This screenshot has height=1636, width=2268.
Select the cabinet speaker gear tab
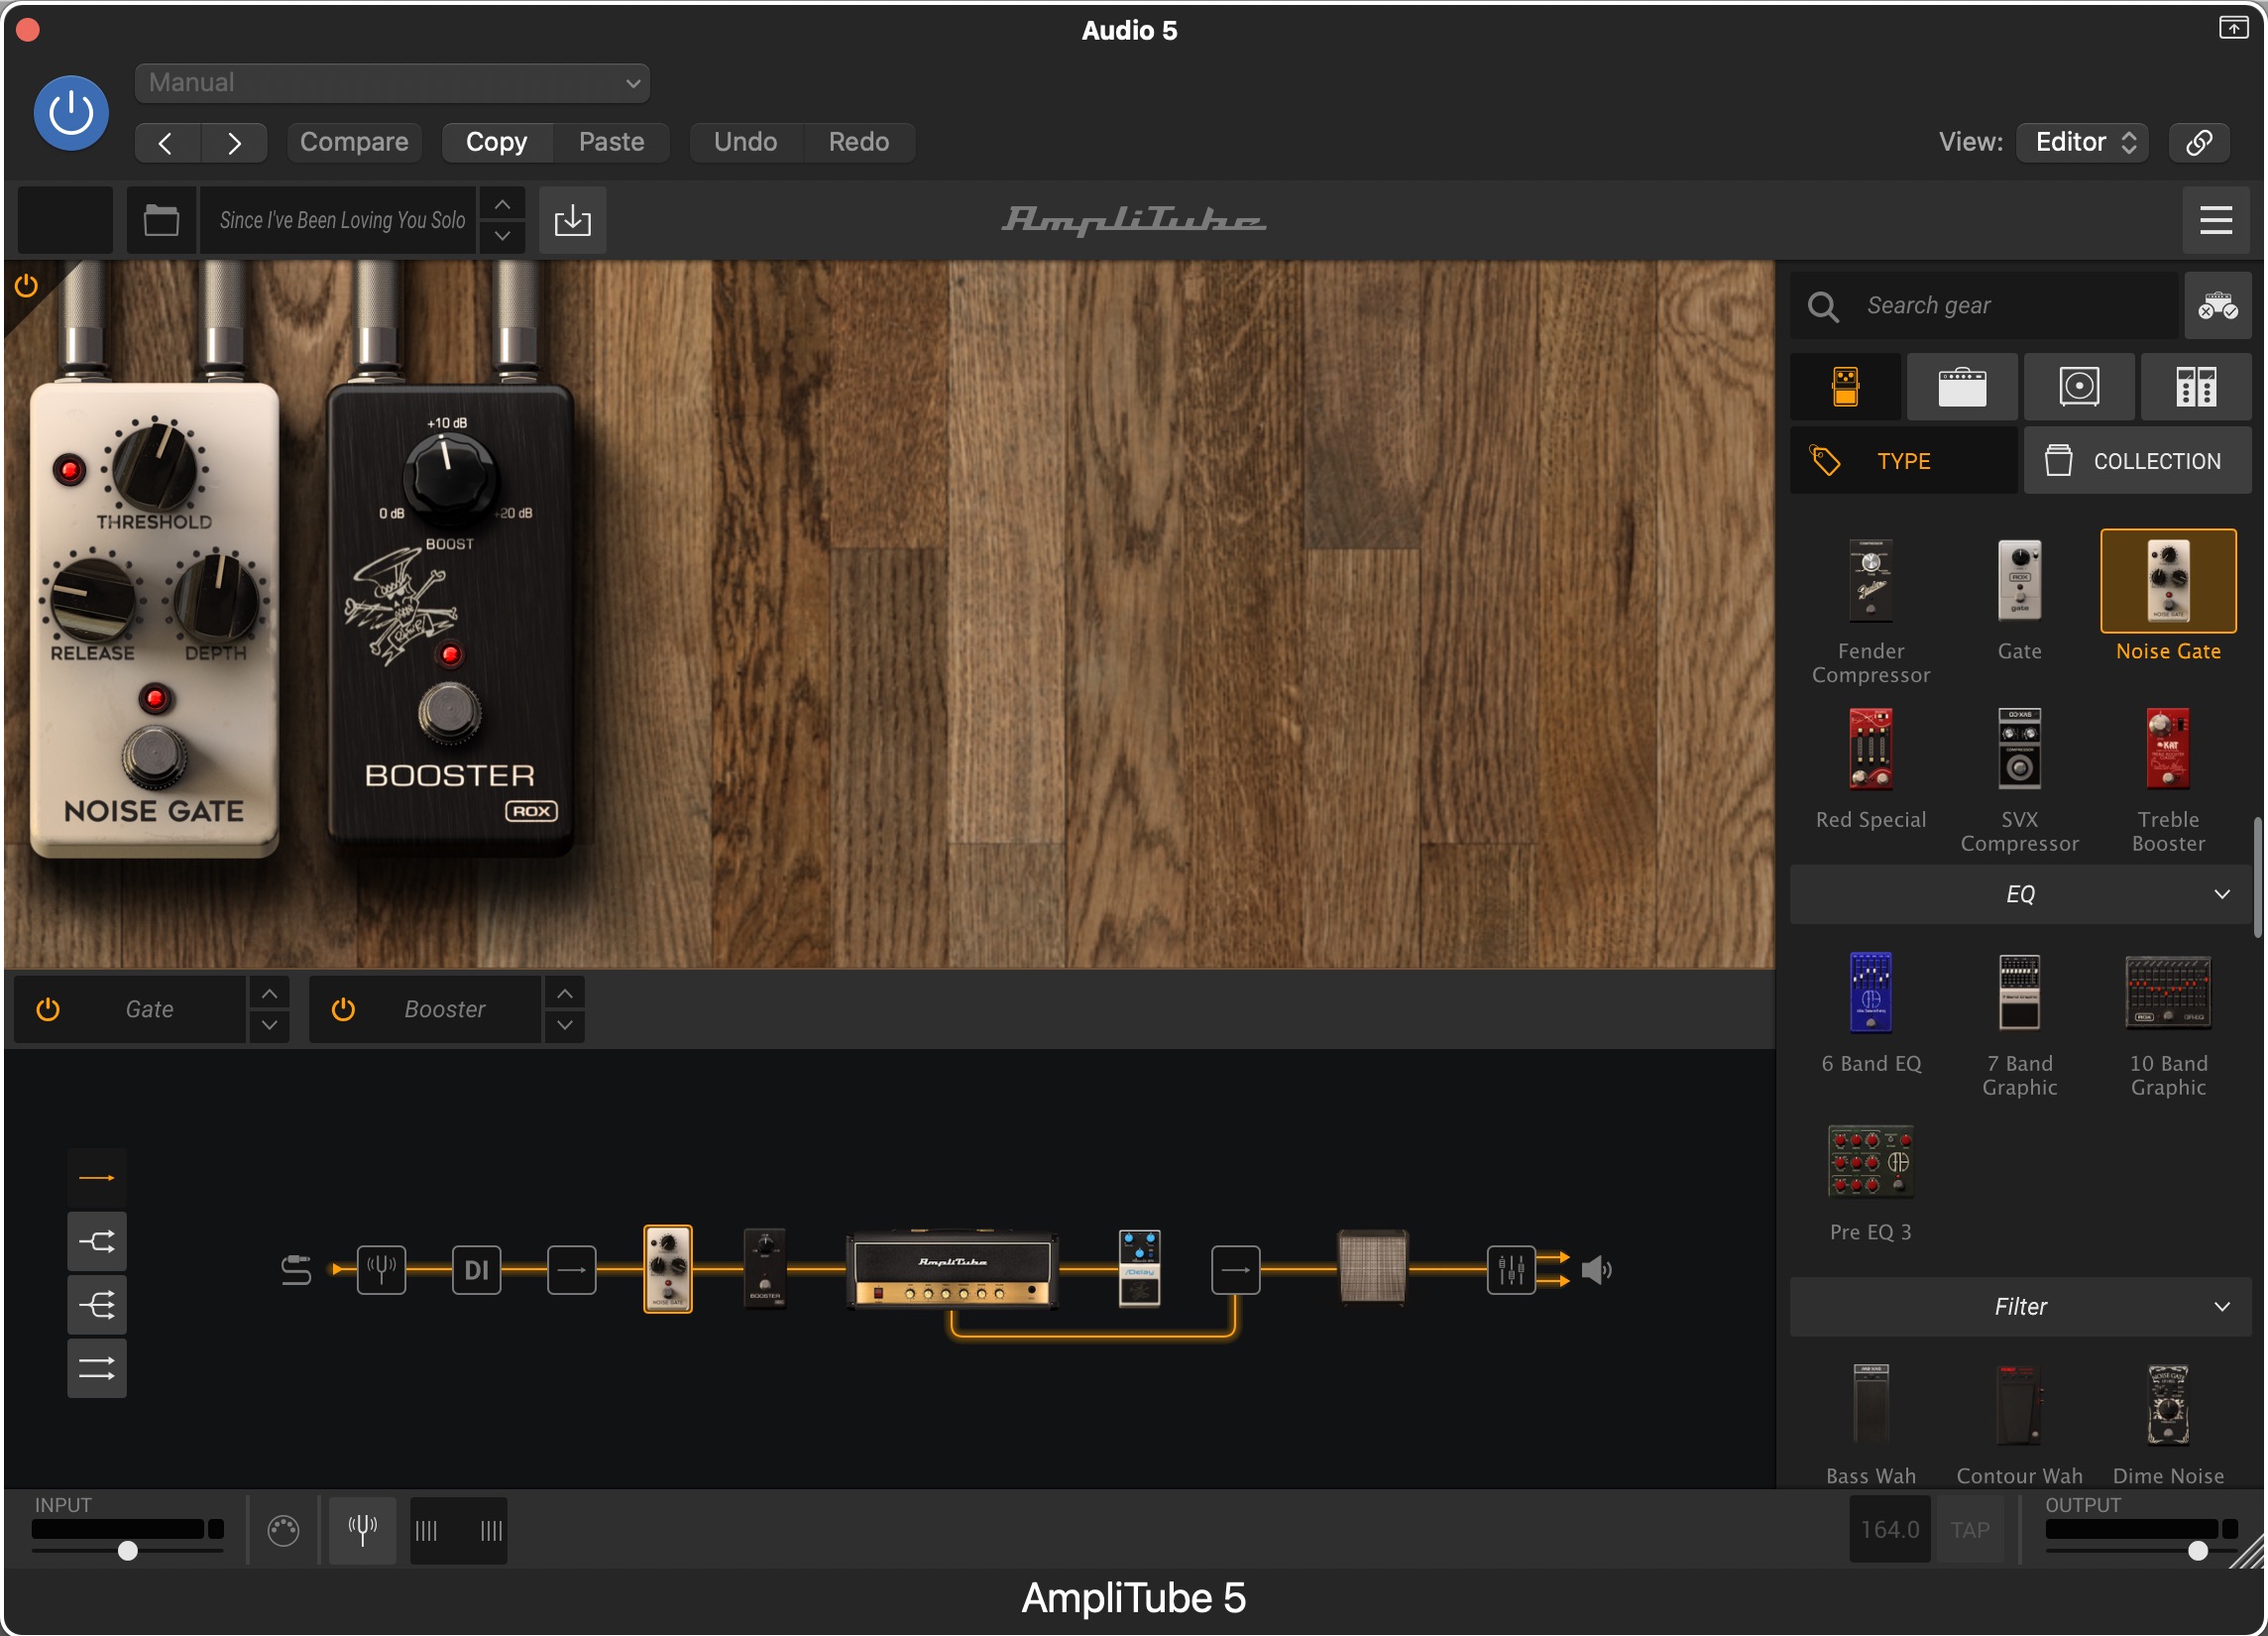tap(2079, 386)
